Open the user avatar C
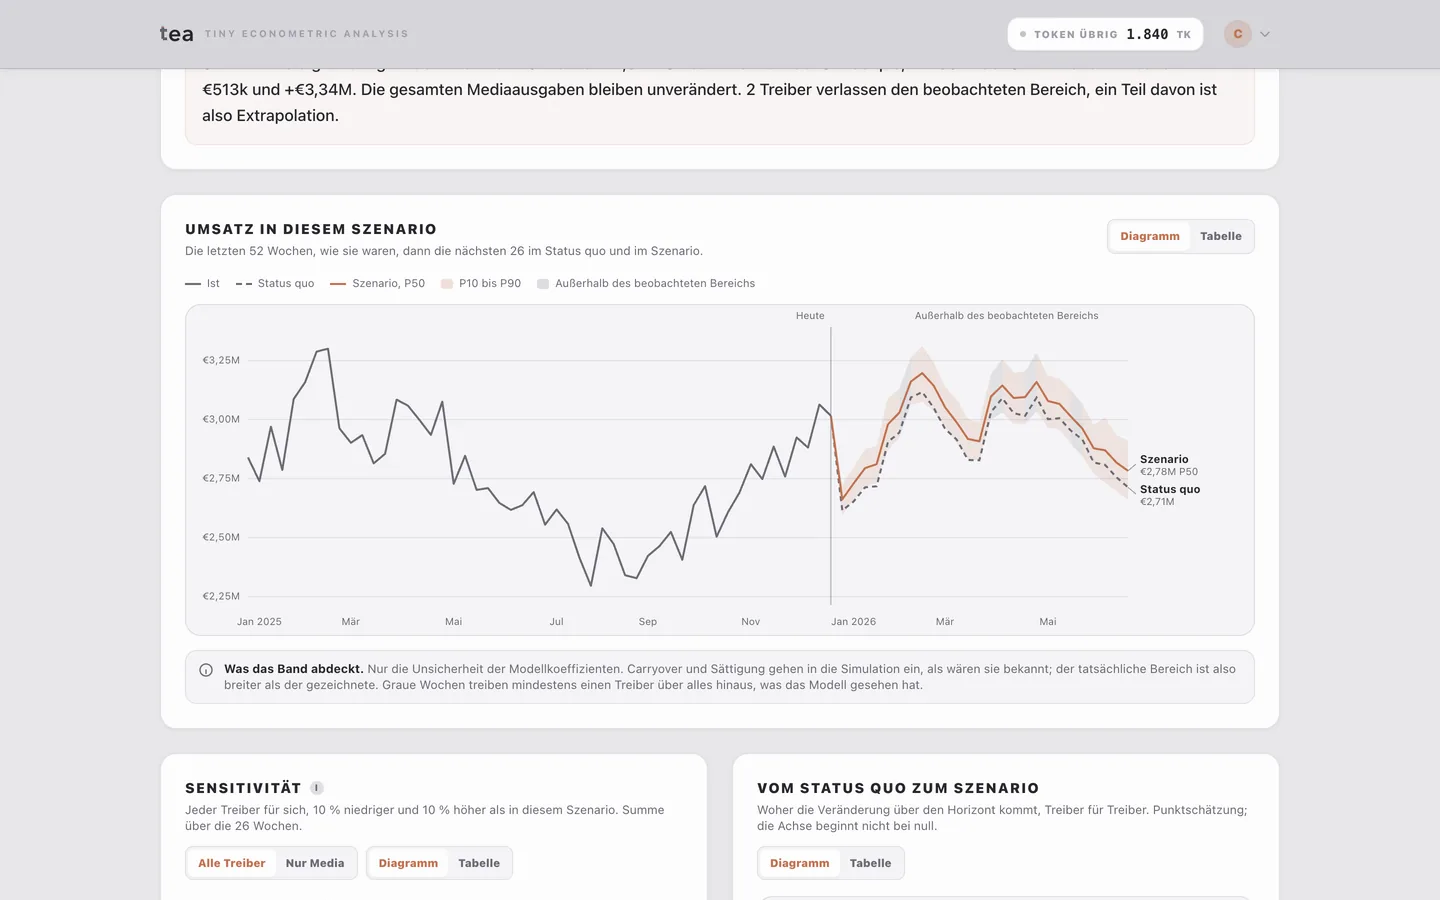Screen dimensions: 1440x900 pyautogui.click(x=1238, y=34)
